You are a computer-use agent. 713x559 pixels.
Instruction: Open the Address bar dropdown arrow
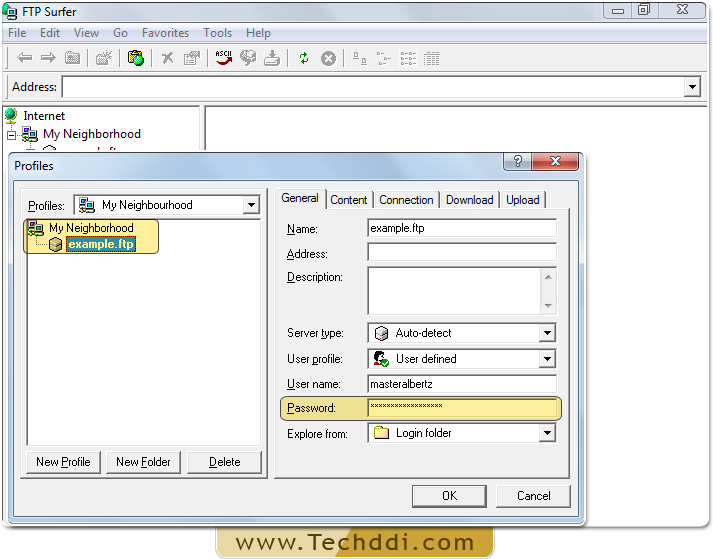(x=692, y=86)
